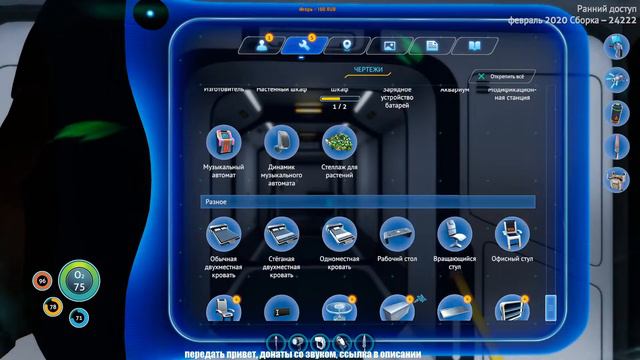Pin the 'Динамик музыкального автомата' speaker blueprint
640x360 pixels.
[x=281, y=142]
